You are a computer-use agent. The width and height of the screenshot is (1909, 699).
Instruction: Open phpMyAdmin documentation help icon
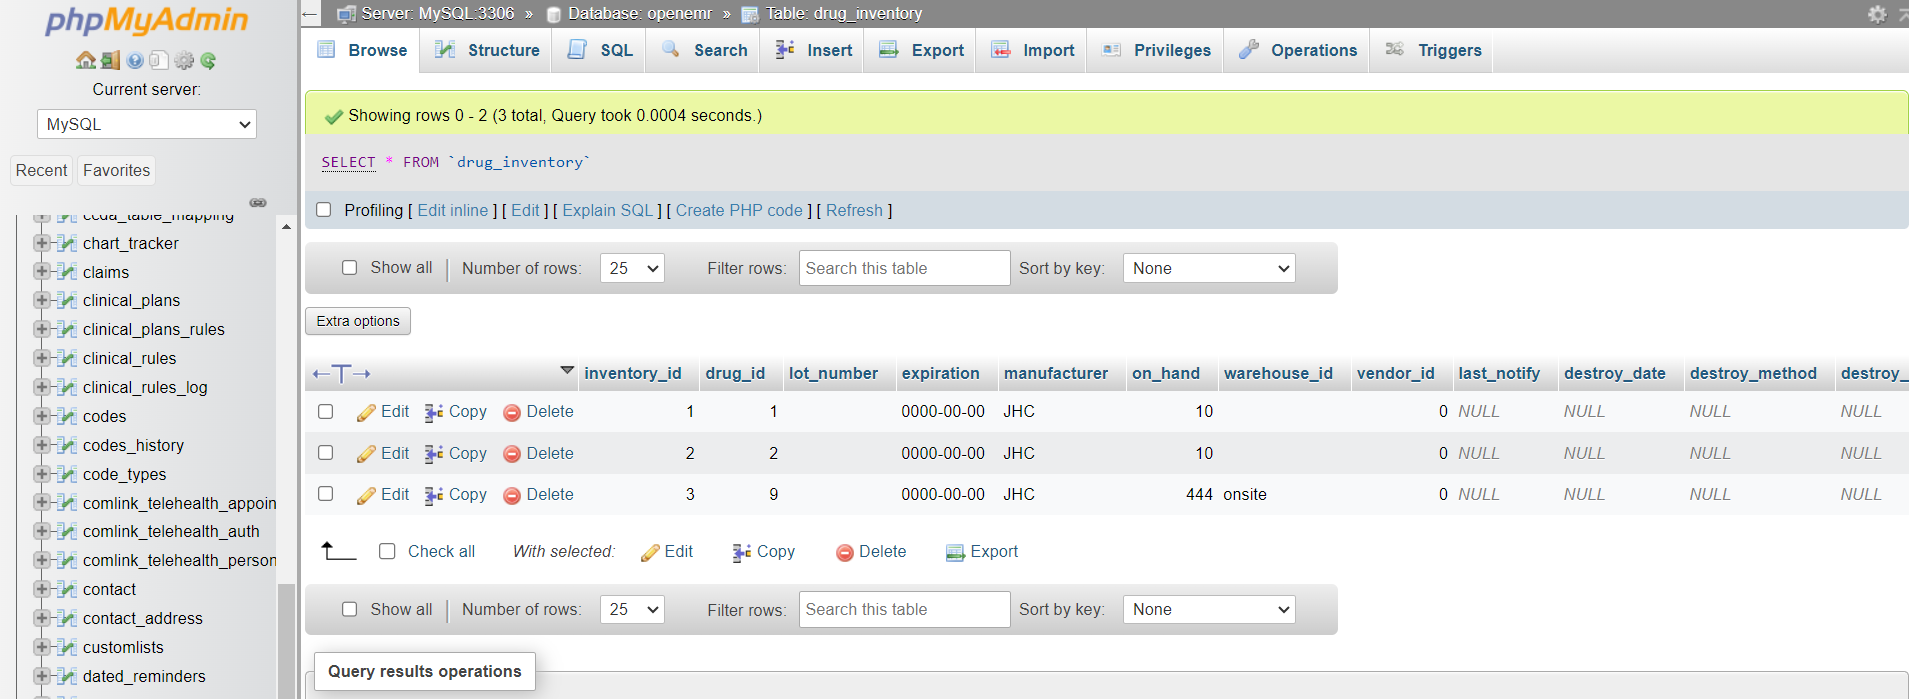pos(135,60)
